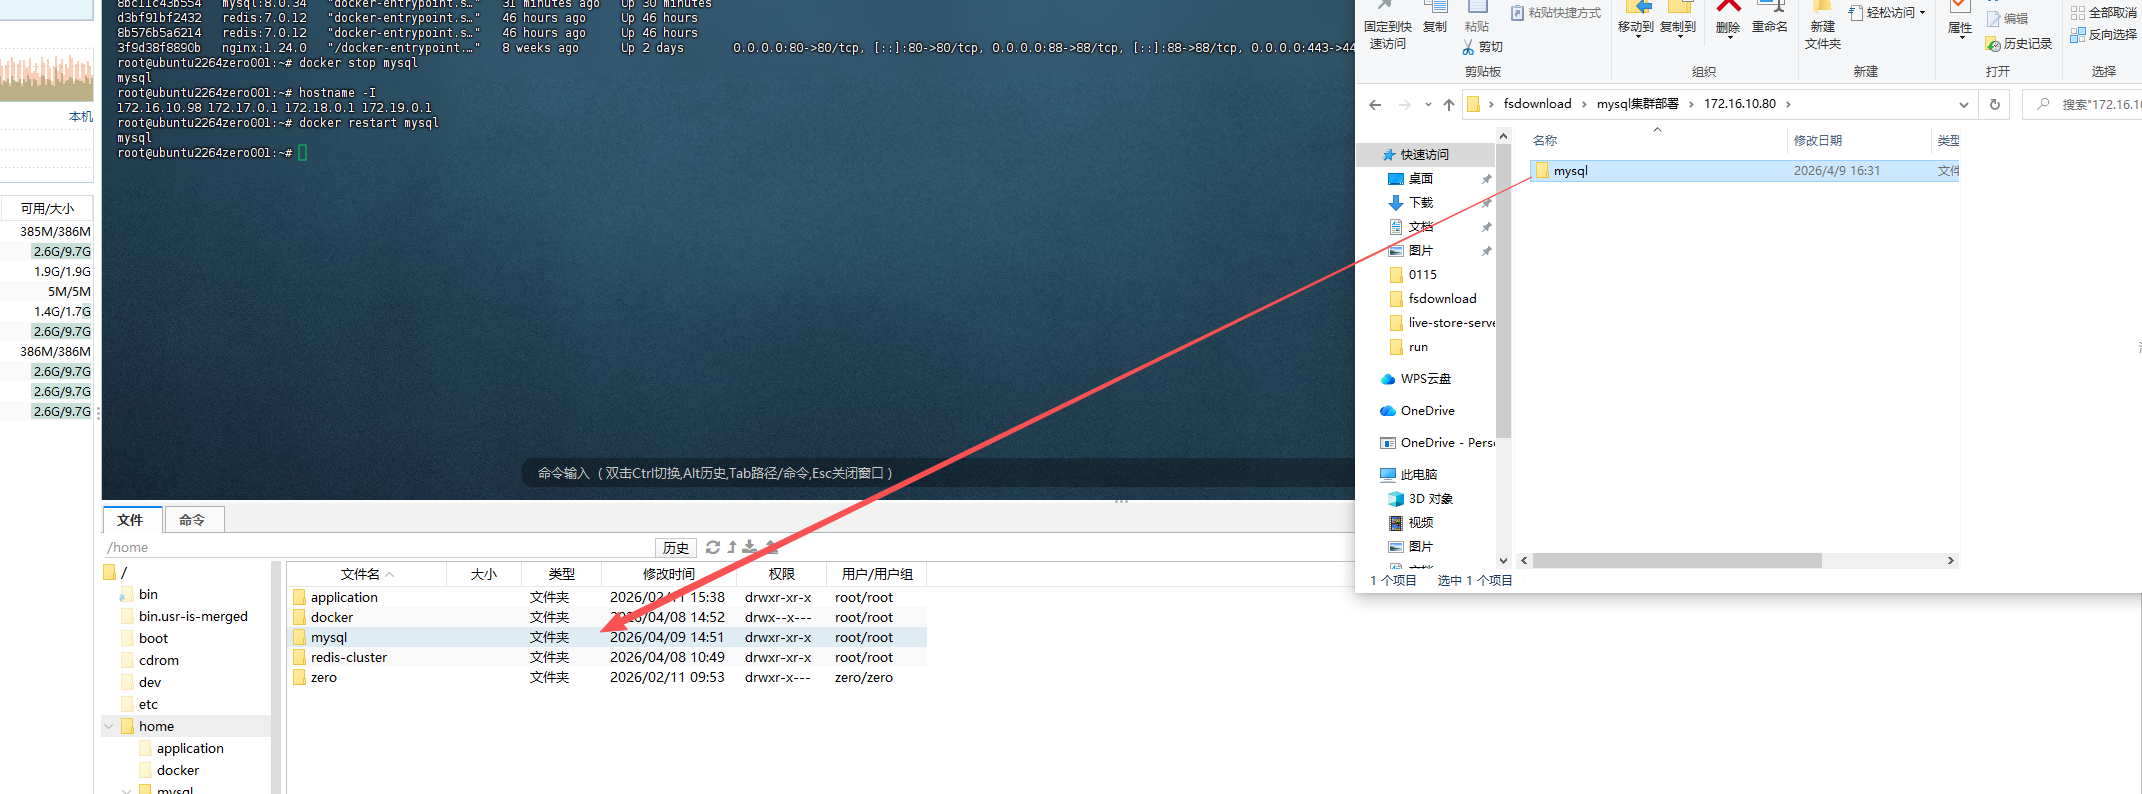Click the download icon in file panel toolbar
This screenshot has height=794, width=2142.
click(750, 547)
